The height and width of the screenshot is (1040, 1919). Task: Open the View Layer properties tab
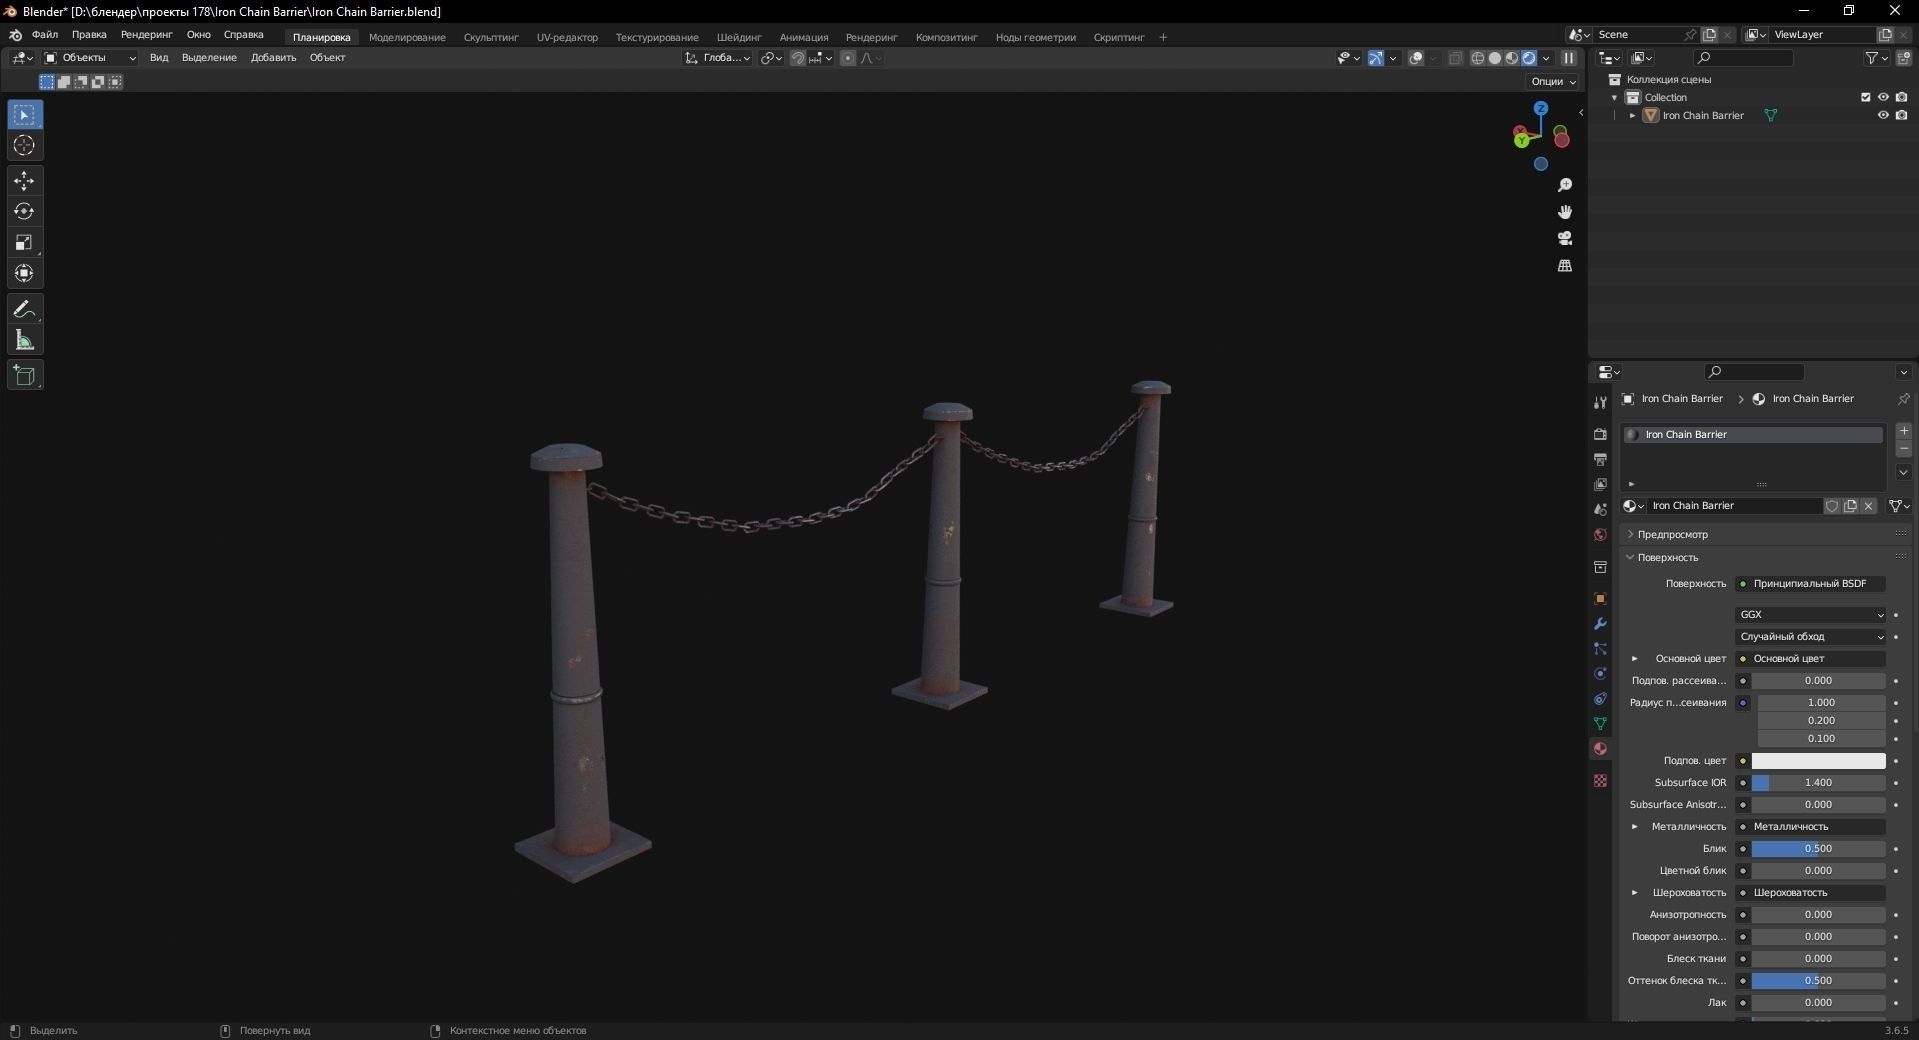(1600, 484)
